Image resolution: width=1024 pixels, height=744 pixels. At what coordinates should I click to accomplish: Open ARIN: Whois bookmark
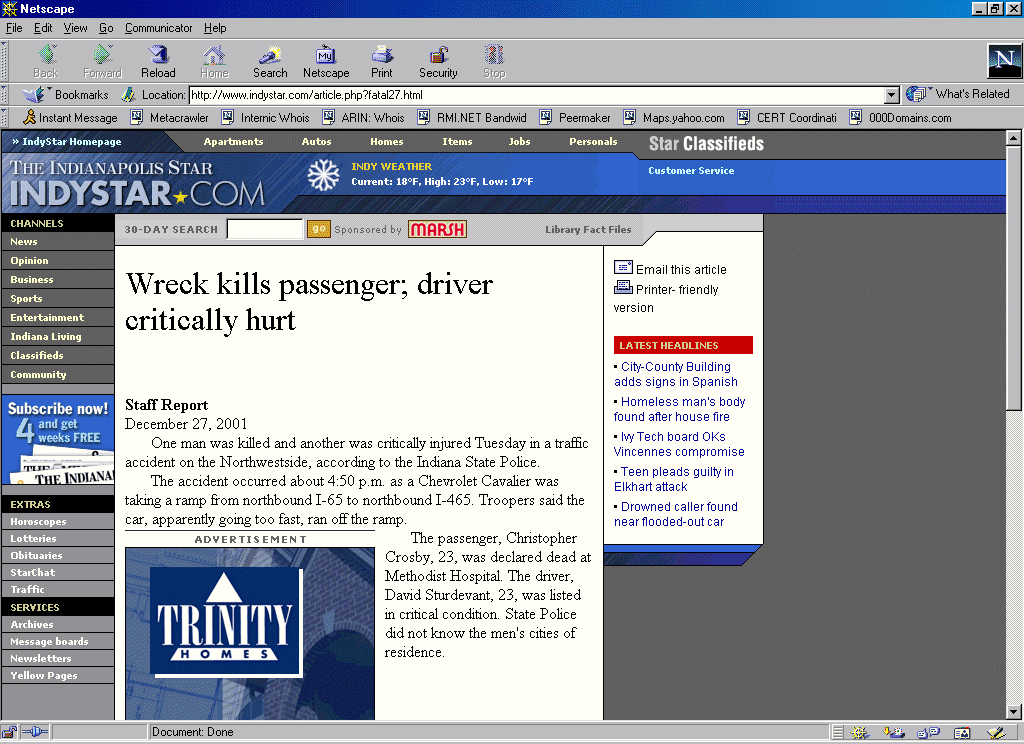(x=363, y=118)
